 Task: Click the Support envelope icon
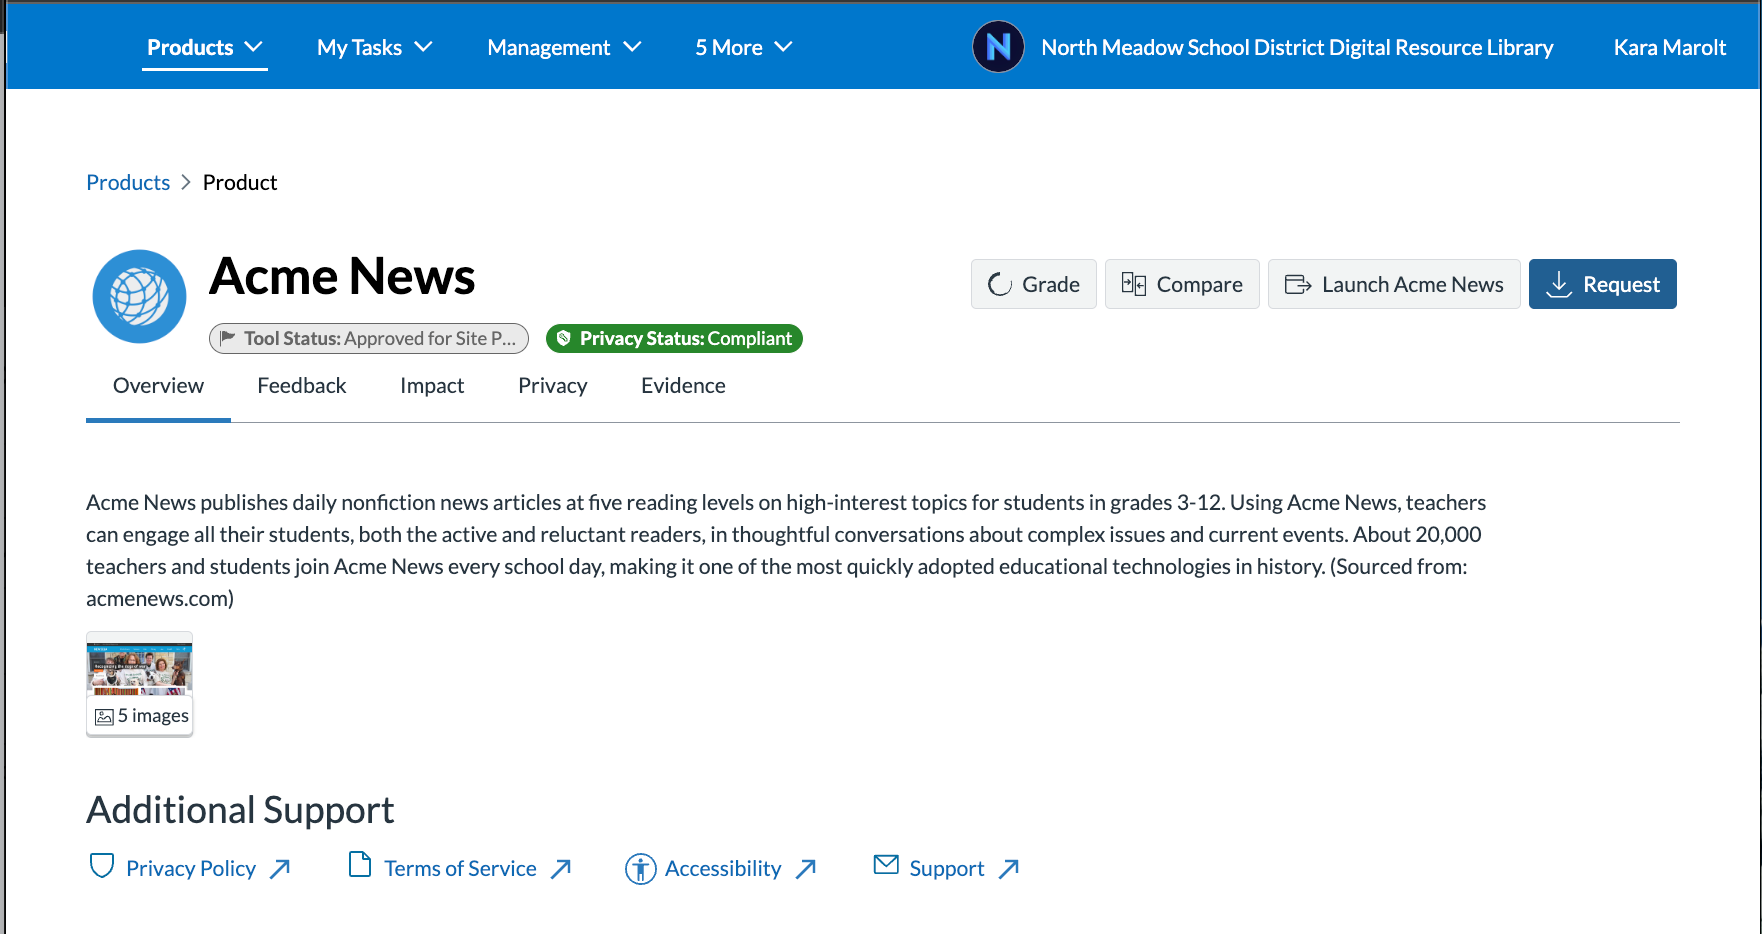886,864
